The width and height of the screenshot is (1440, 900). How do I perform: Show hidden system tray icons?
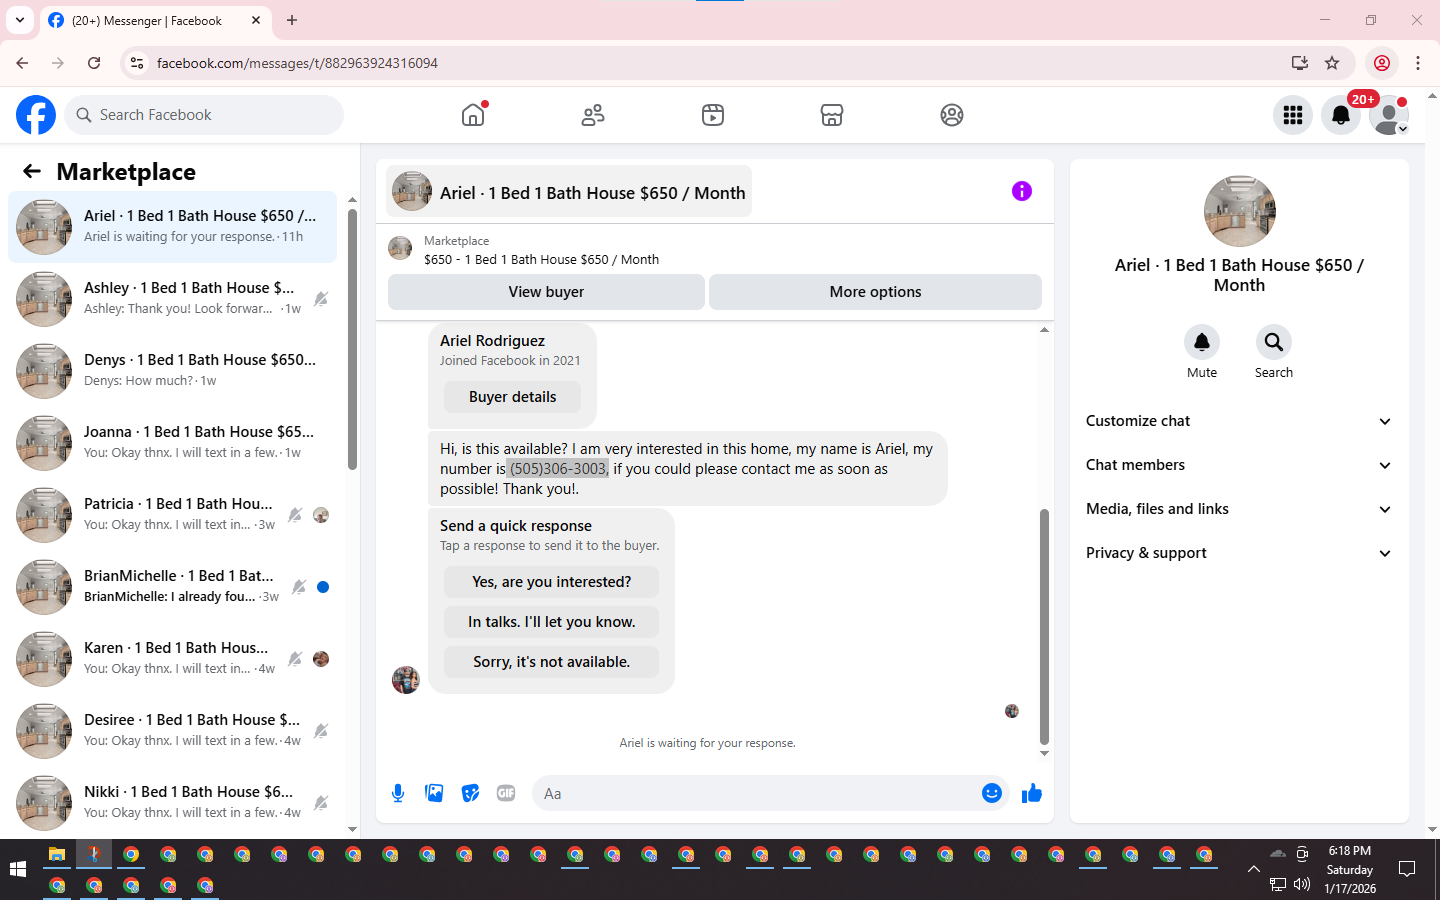(1253, 869)
